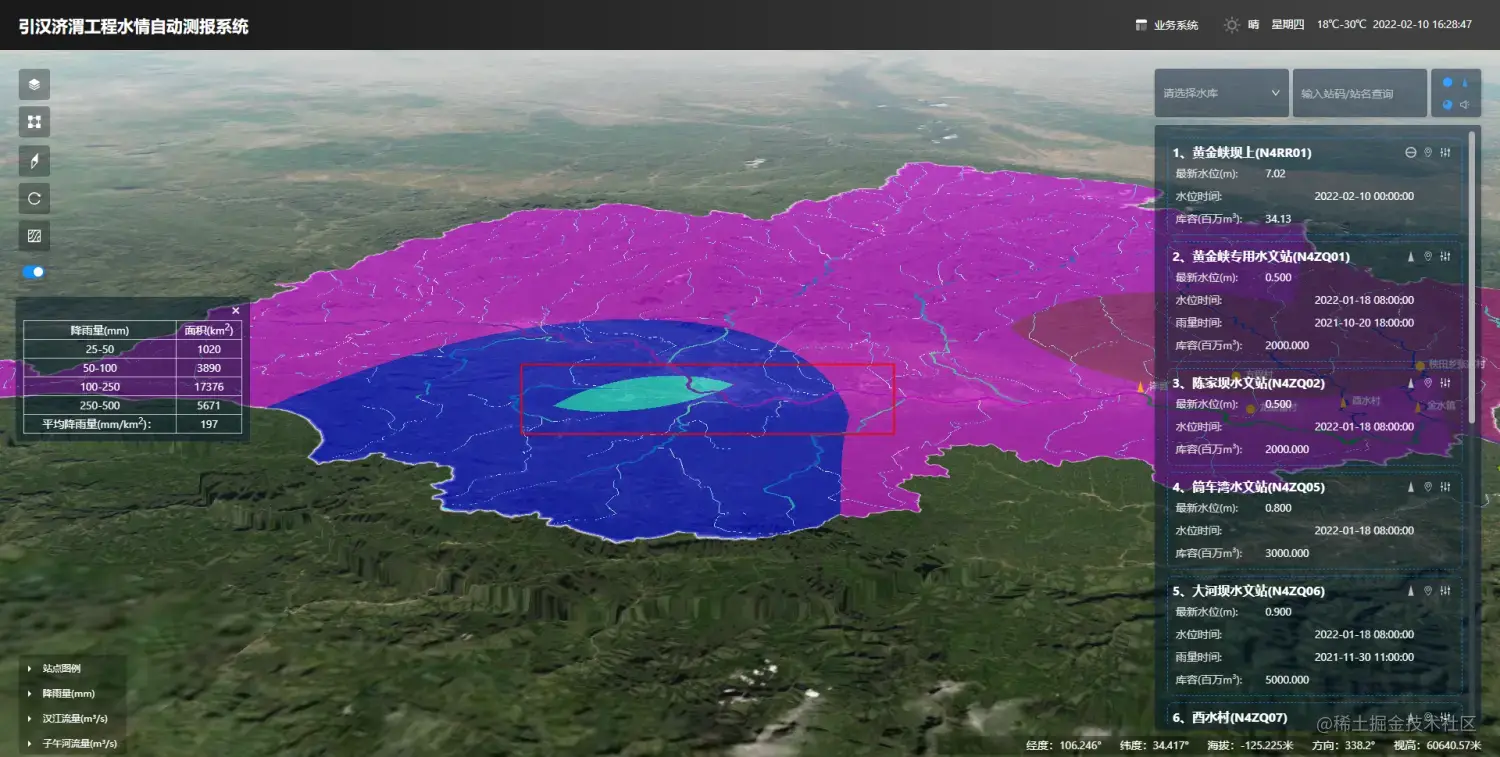The height and width of the screenshot is (757, 1500).
Task: Click the header date-time 2022-02-10 16:28:47
Action: click(1422, 25)
